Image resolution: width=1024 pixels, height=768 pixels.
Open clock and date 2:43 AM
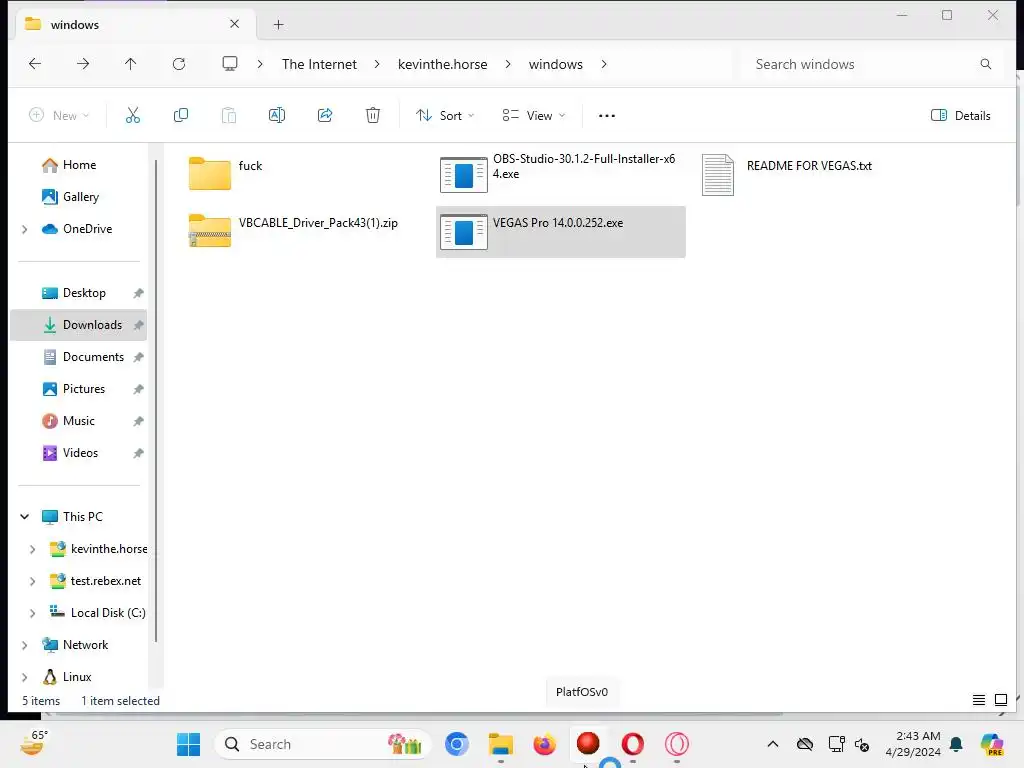point(913,744)
